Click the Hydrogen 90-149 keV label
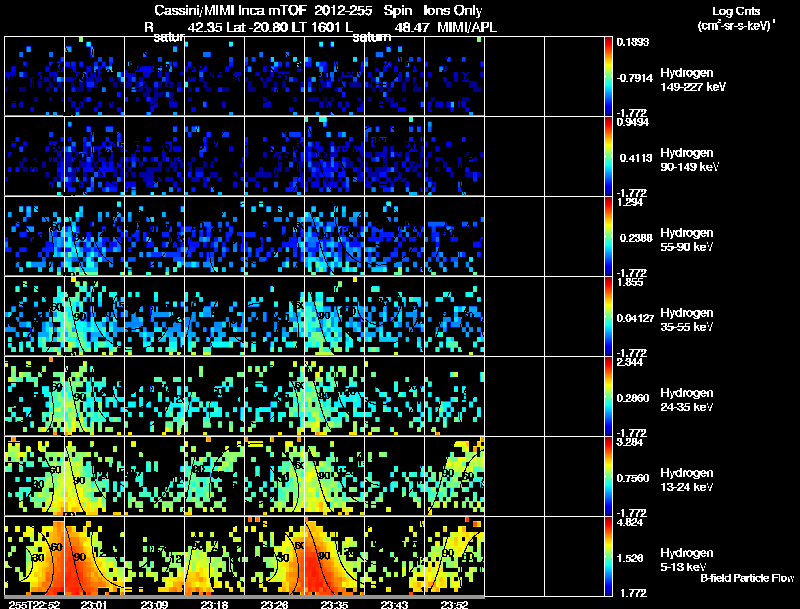Screen dimensions: 800x609 click(689, 160)
